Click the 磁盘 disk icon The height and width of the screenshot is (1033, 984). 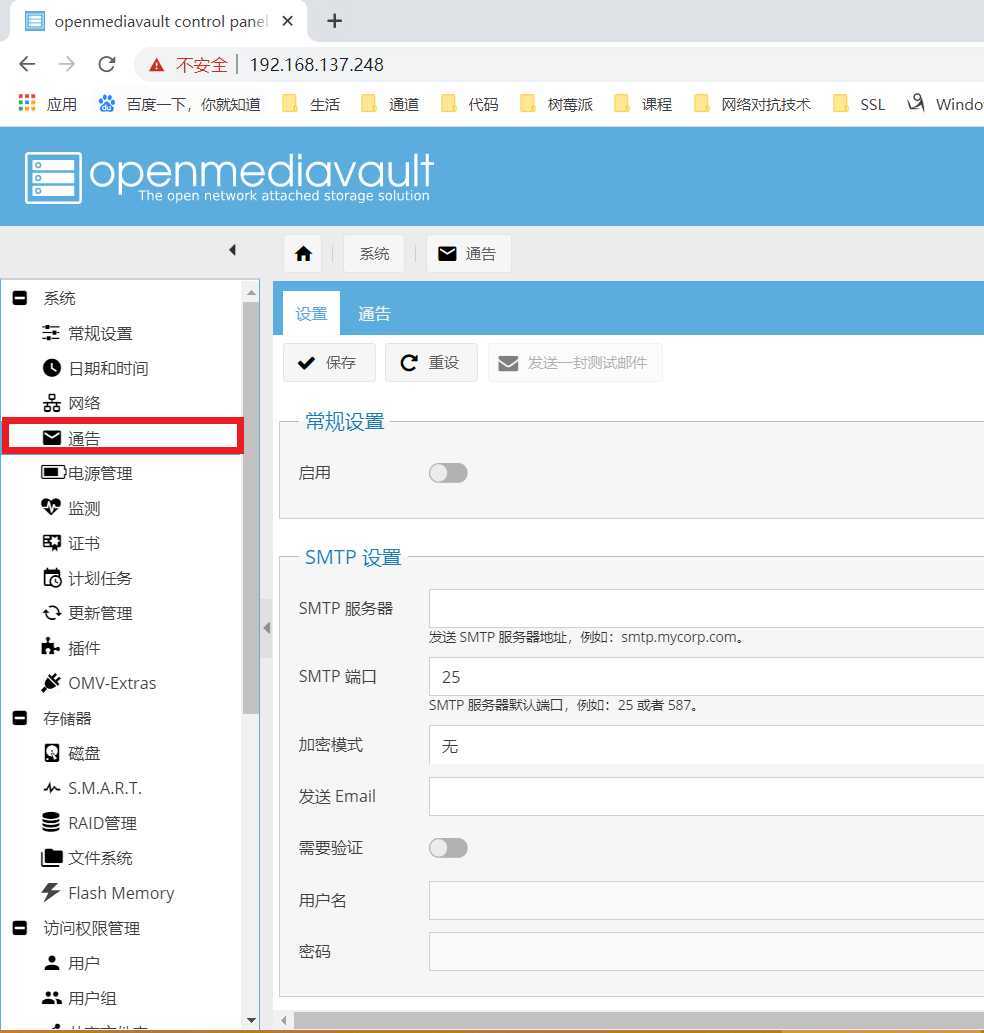click(51, 752)
